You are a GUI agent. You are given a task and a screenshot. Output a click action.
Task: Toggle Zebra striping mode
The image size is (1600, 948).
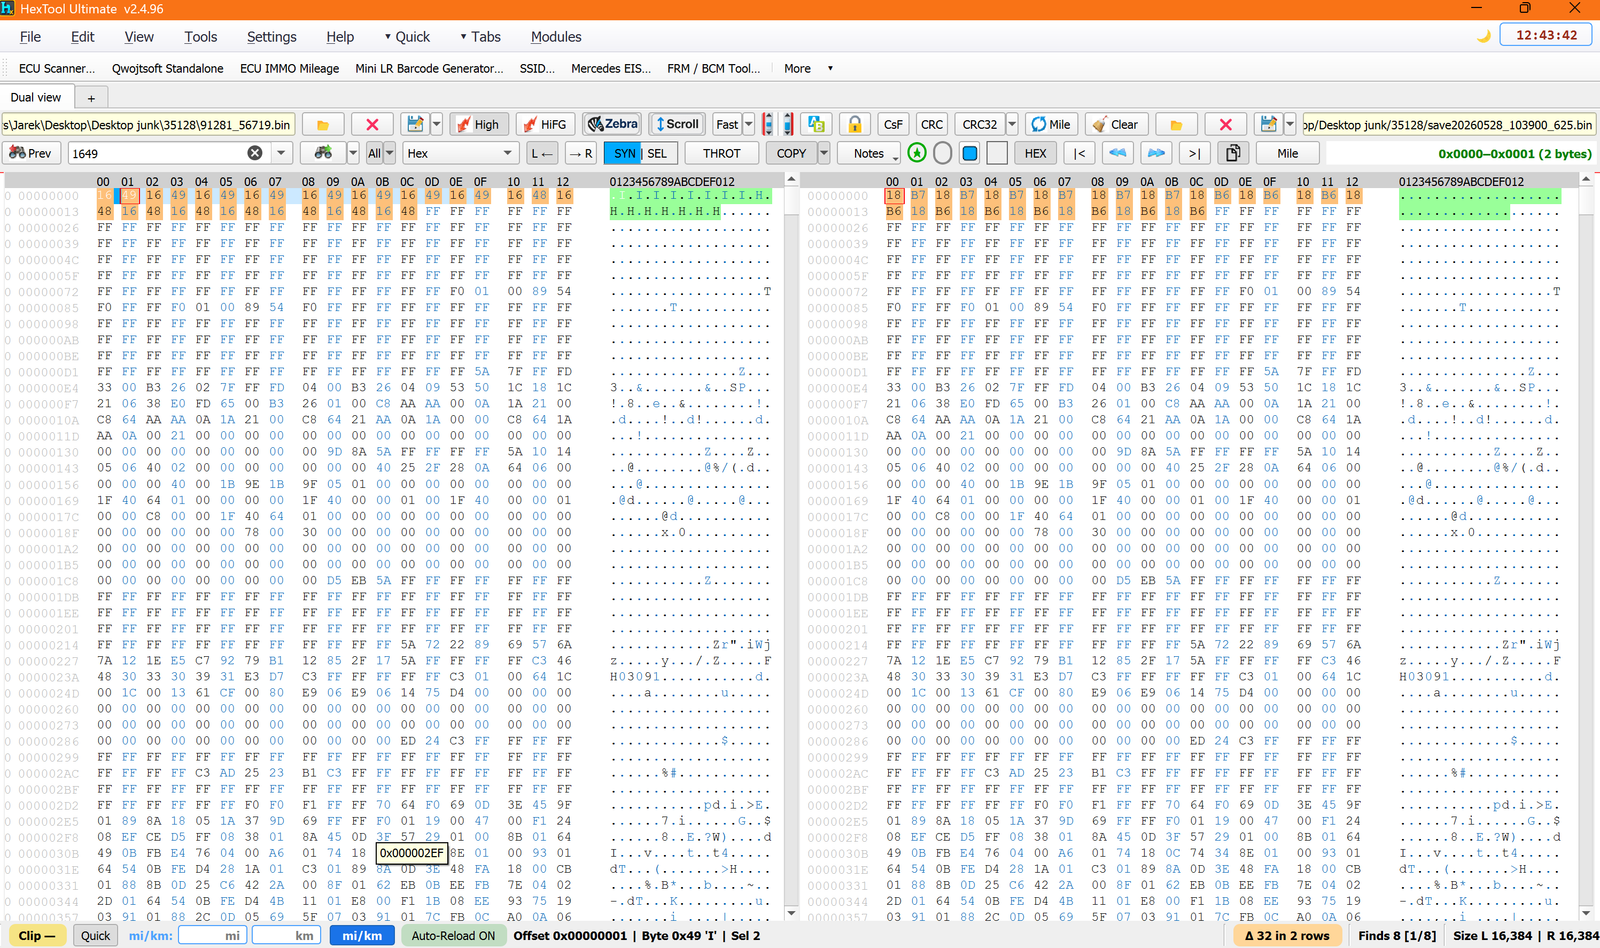click(612, 124)
